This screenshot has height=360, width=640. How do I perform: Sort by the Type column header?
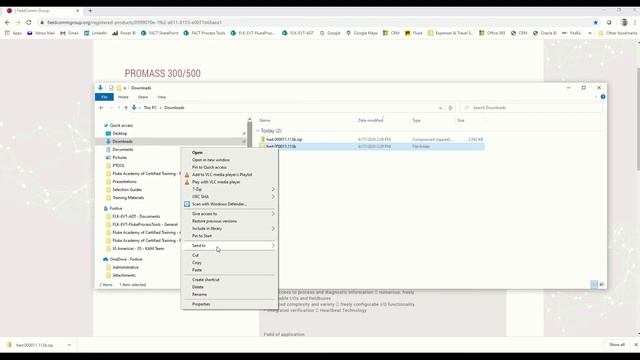pos(416,121)
